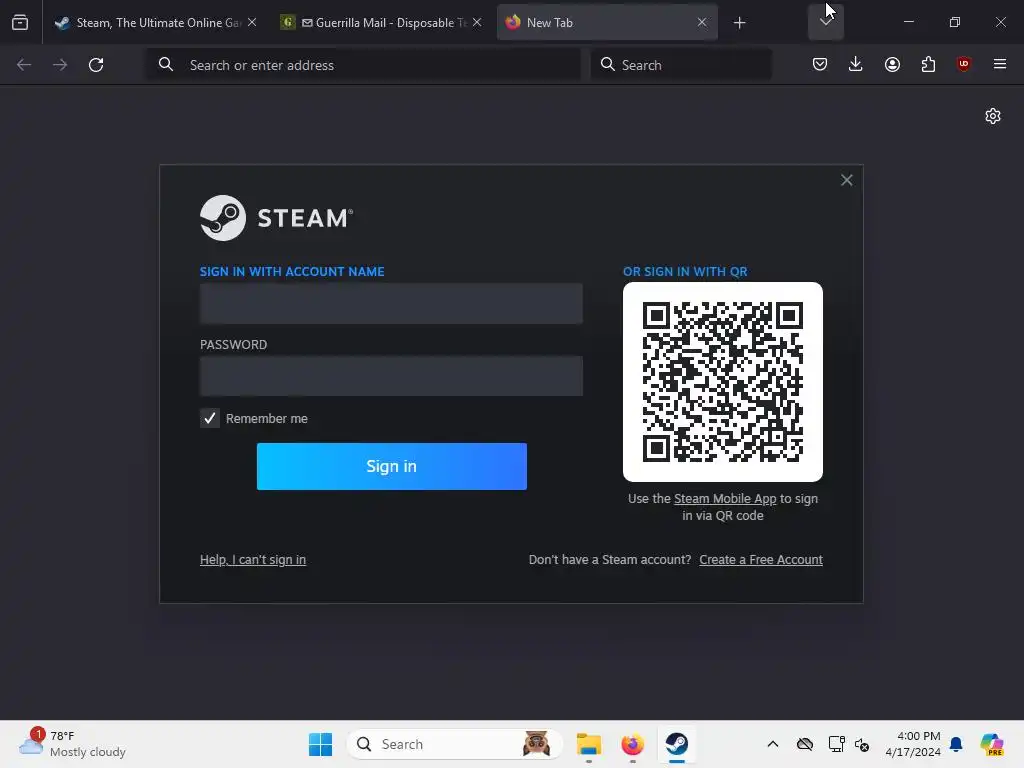Go back one page in Firefox

point(24,65)
